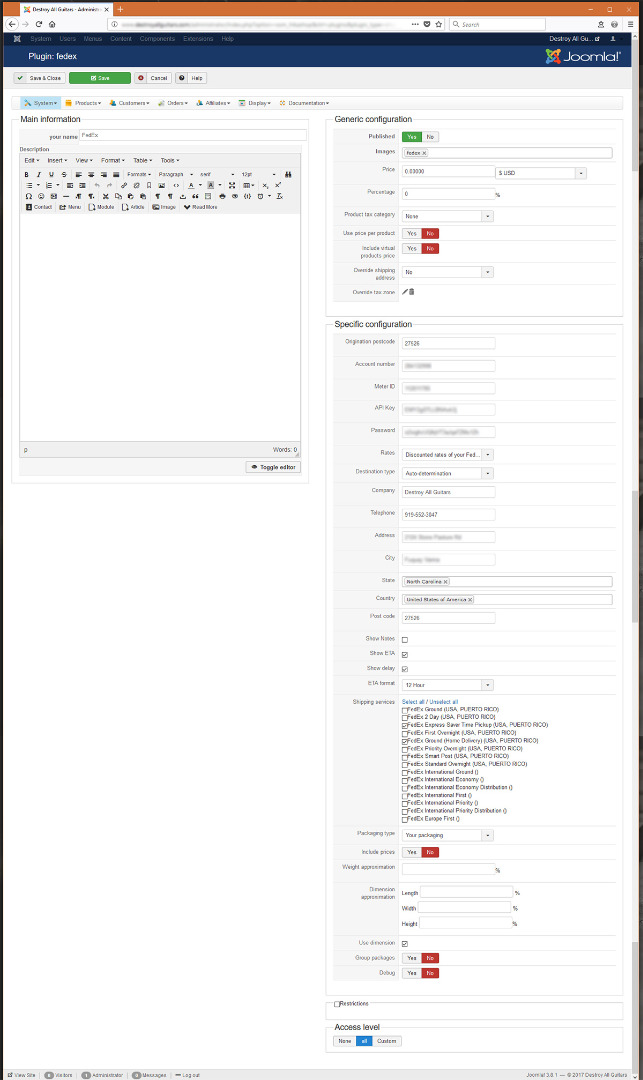Click the Save & Close button
Screen dimensions: 643x1080
[x=40, y=78]
